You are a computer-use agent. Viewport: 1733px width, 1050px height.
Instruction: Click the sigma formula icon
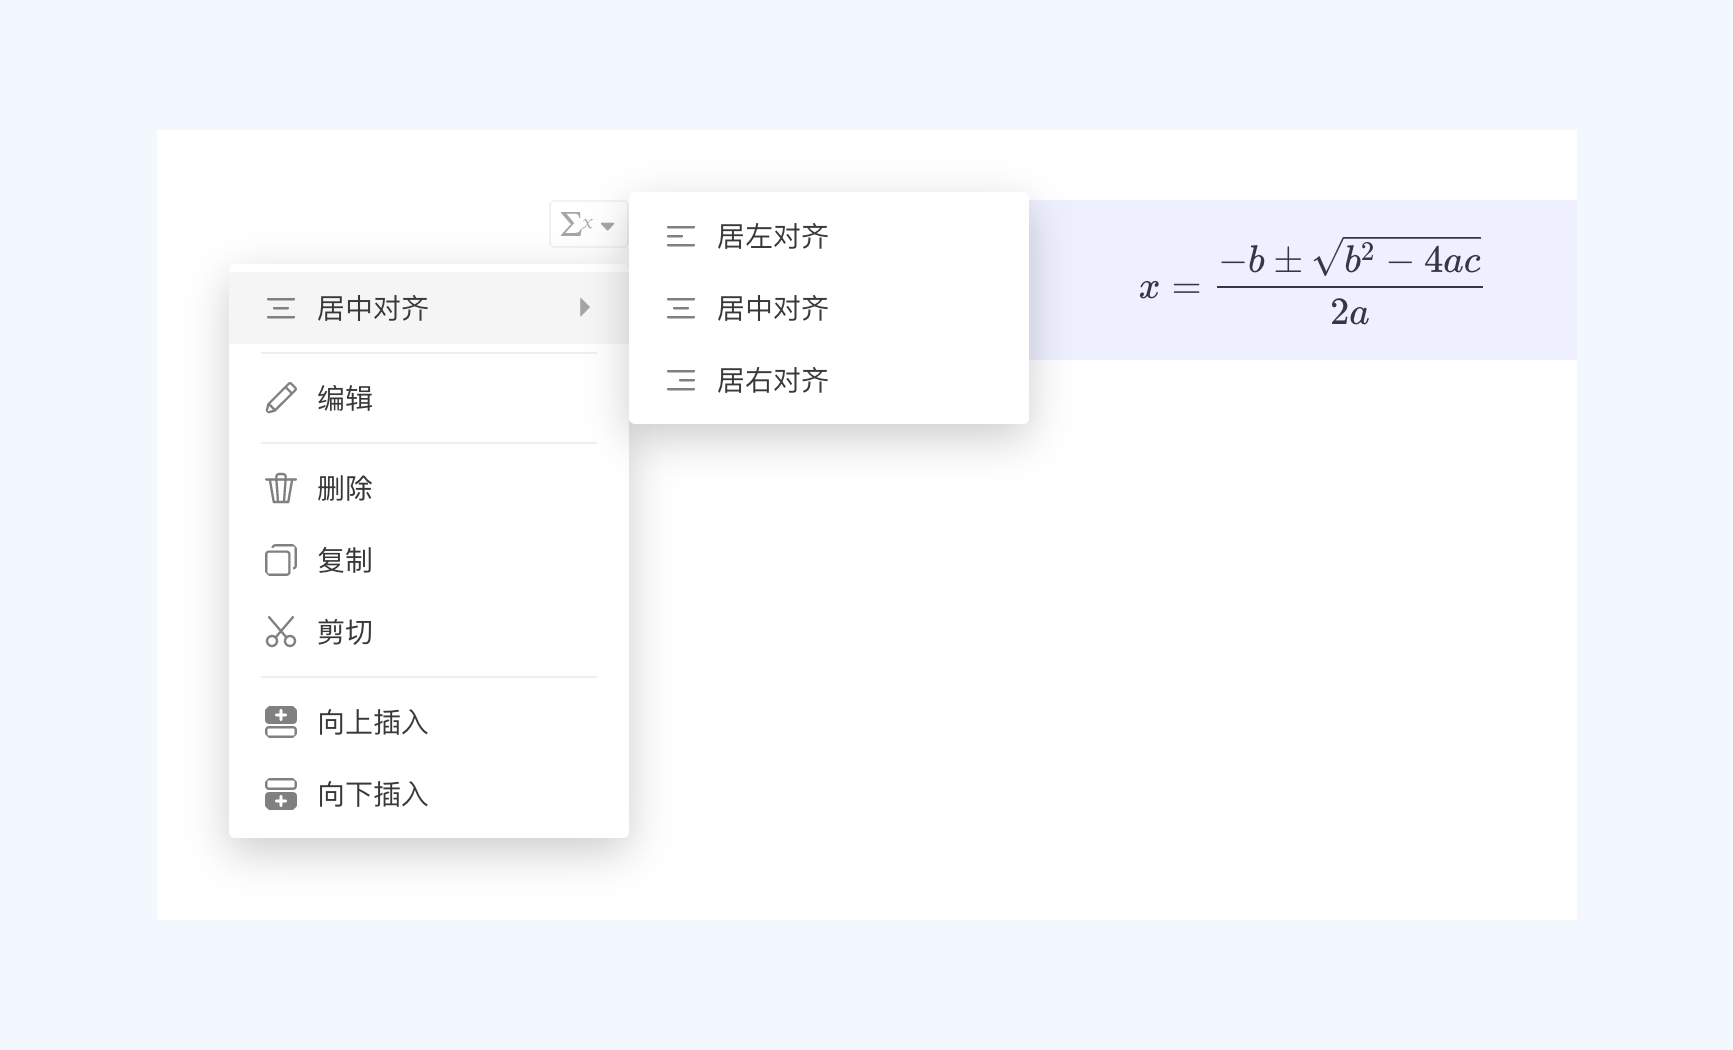pyautogui.click(x=577, y=224)
